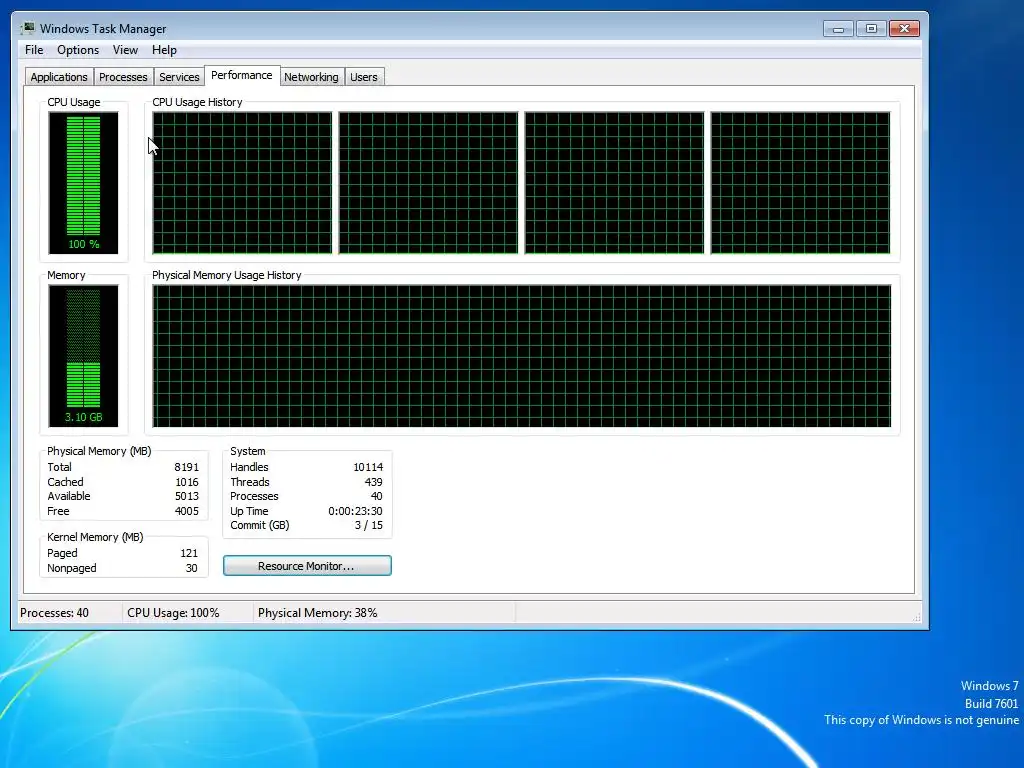Click the Handles value 10114
Viewport: 1024px width, 768px height.
click(368, 467)
